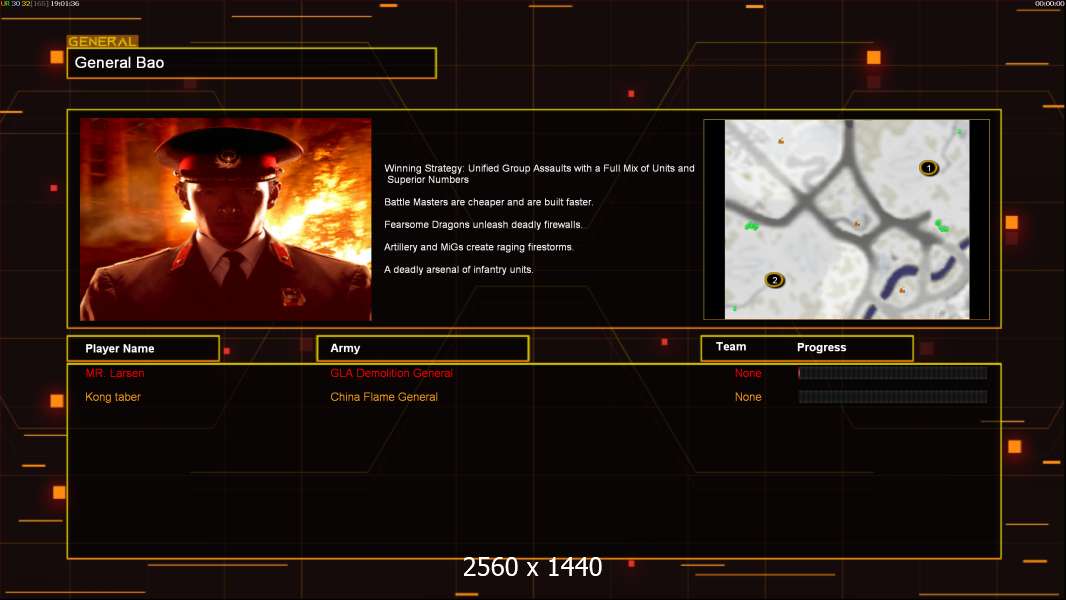Select start position marker 2 on minimap

pyautogui.click(x=774, y=280)
